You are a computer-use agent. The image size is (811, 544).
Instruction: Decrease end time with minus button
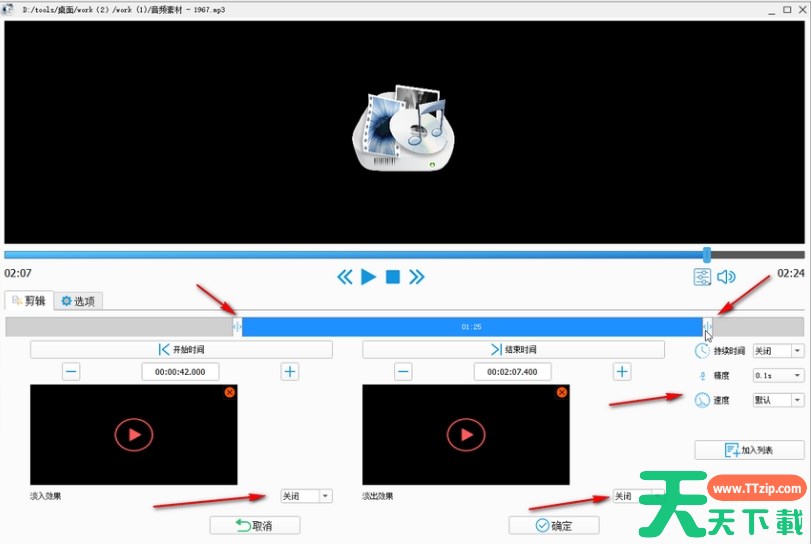coord(403,372)
